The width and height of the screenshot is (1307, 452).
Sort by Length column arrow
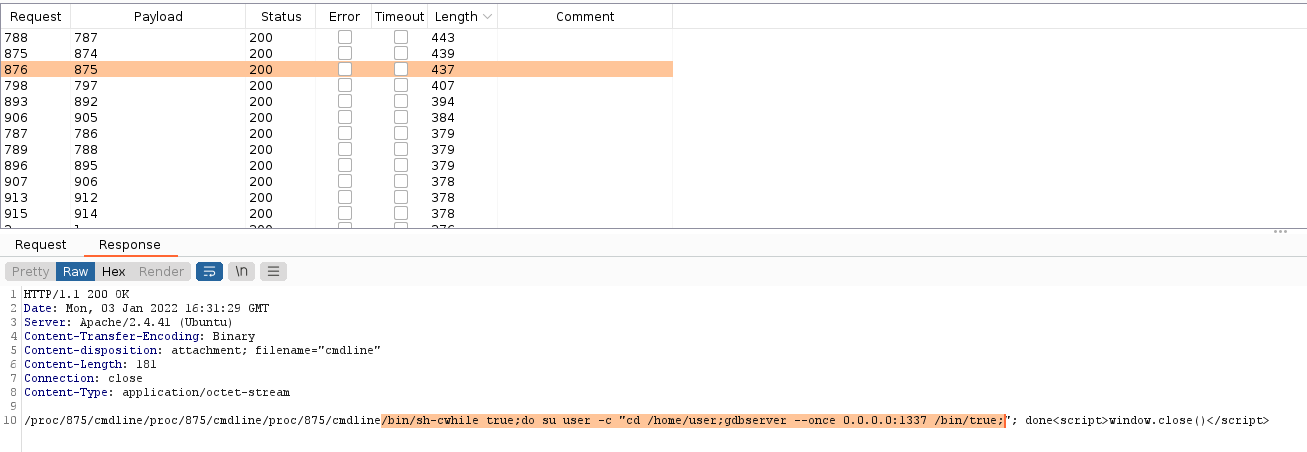[x=487, y=17]
